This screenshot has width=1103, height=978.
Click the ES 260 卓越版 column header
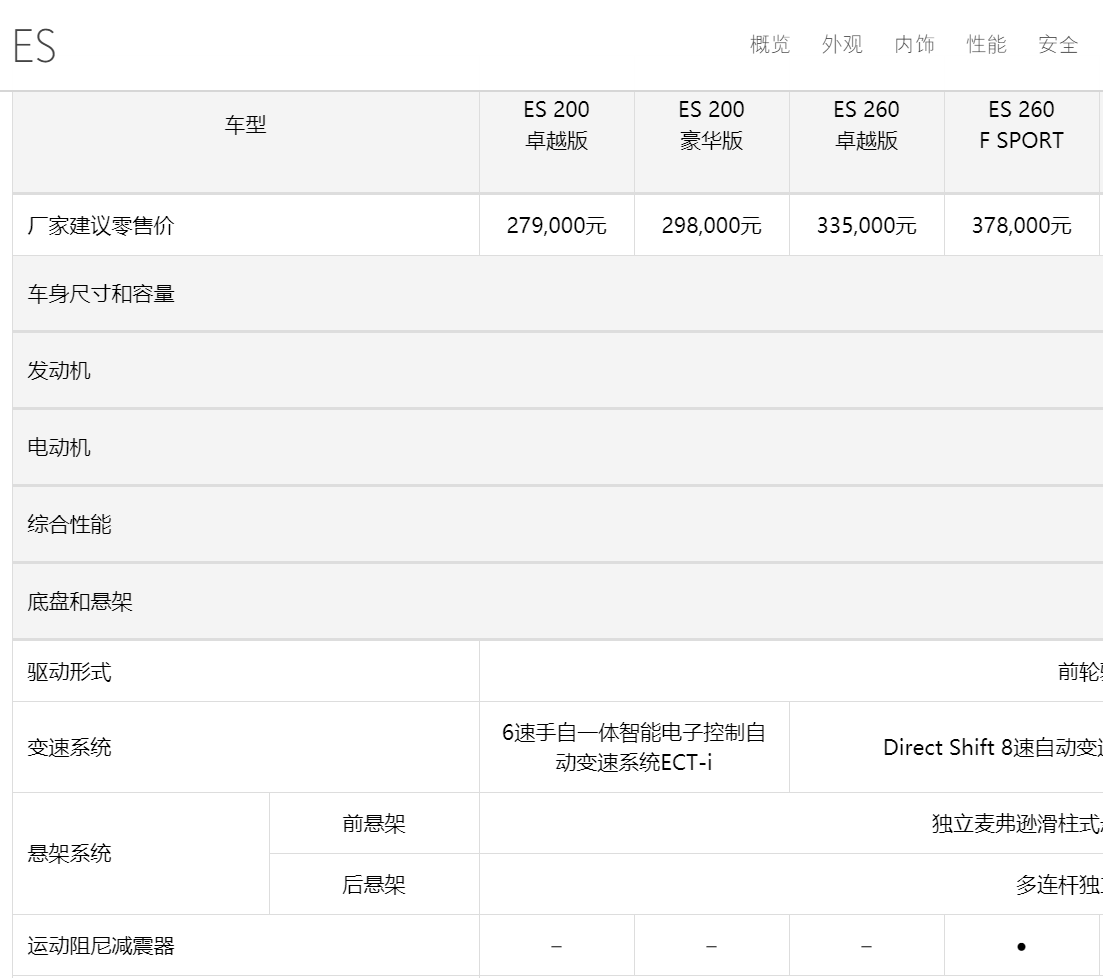pyautogui.click(x=866, y=125)
